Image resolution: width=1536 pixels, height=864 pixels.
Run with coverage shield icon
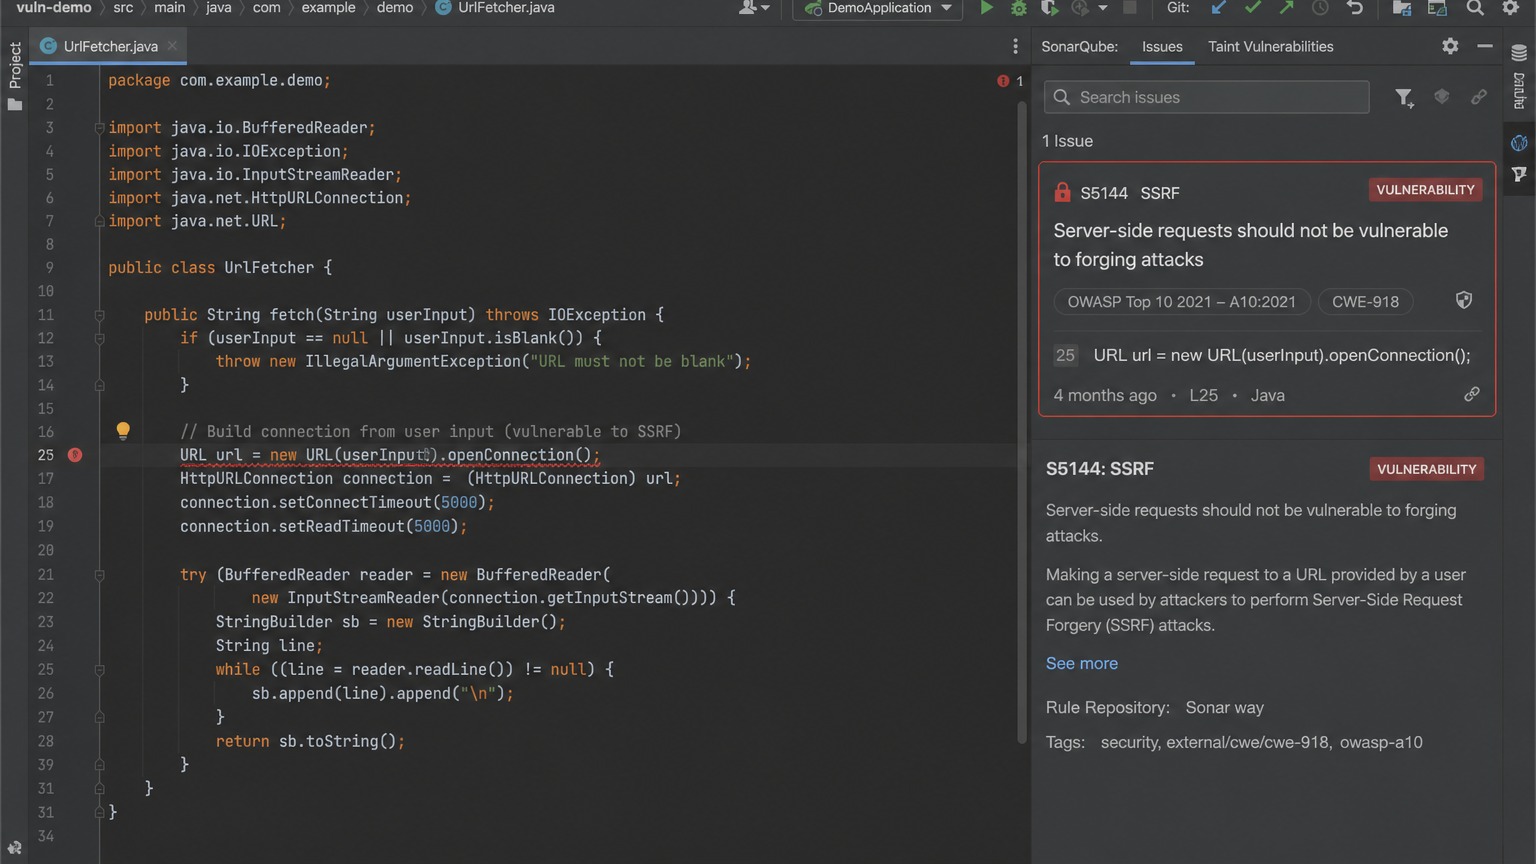pyautogui.click(x=1049, y=8)
